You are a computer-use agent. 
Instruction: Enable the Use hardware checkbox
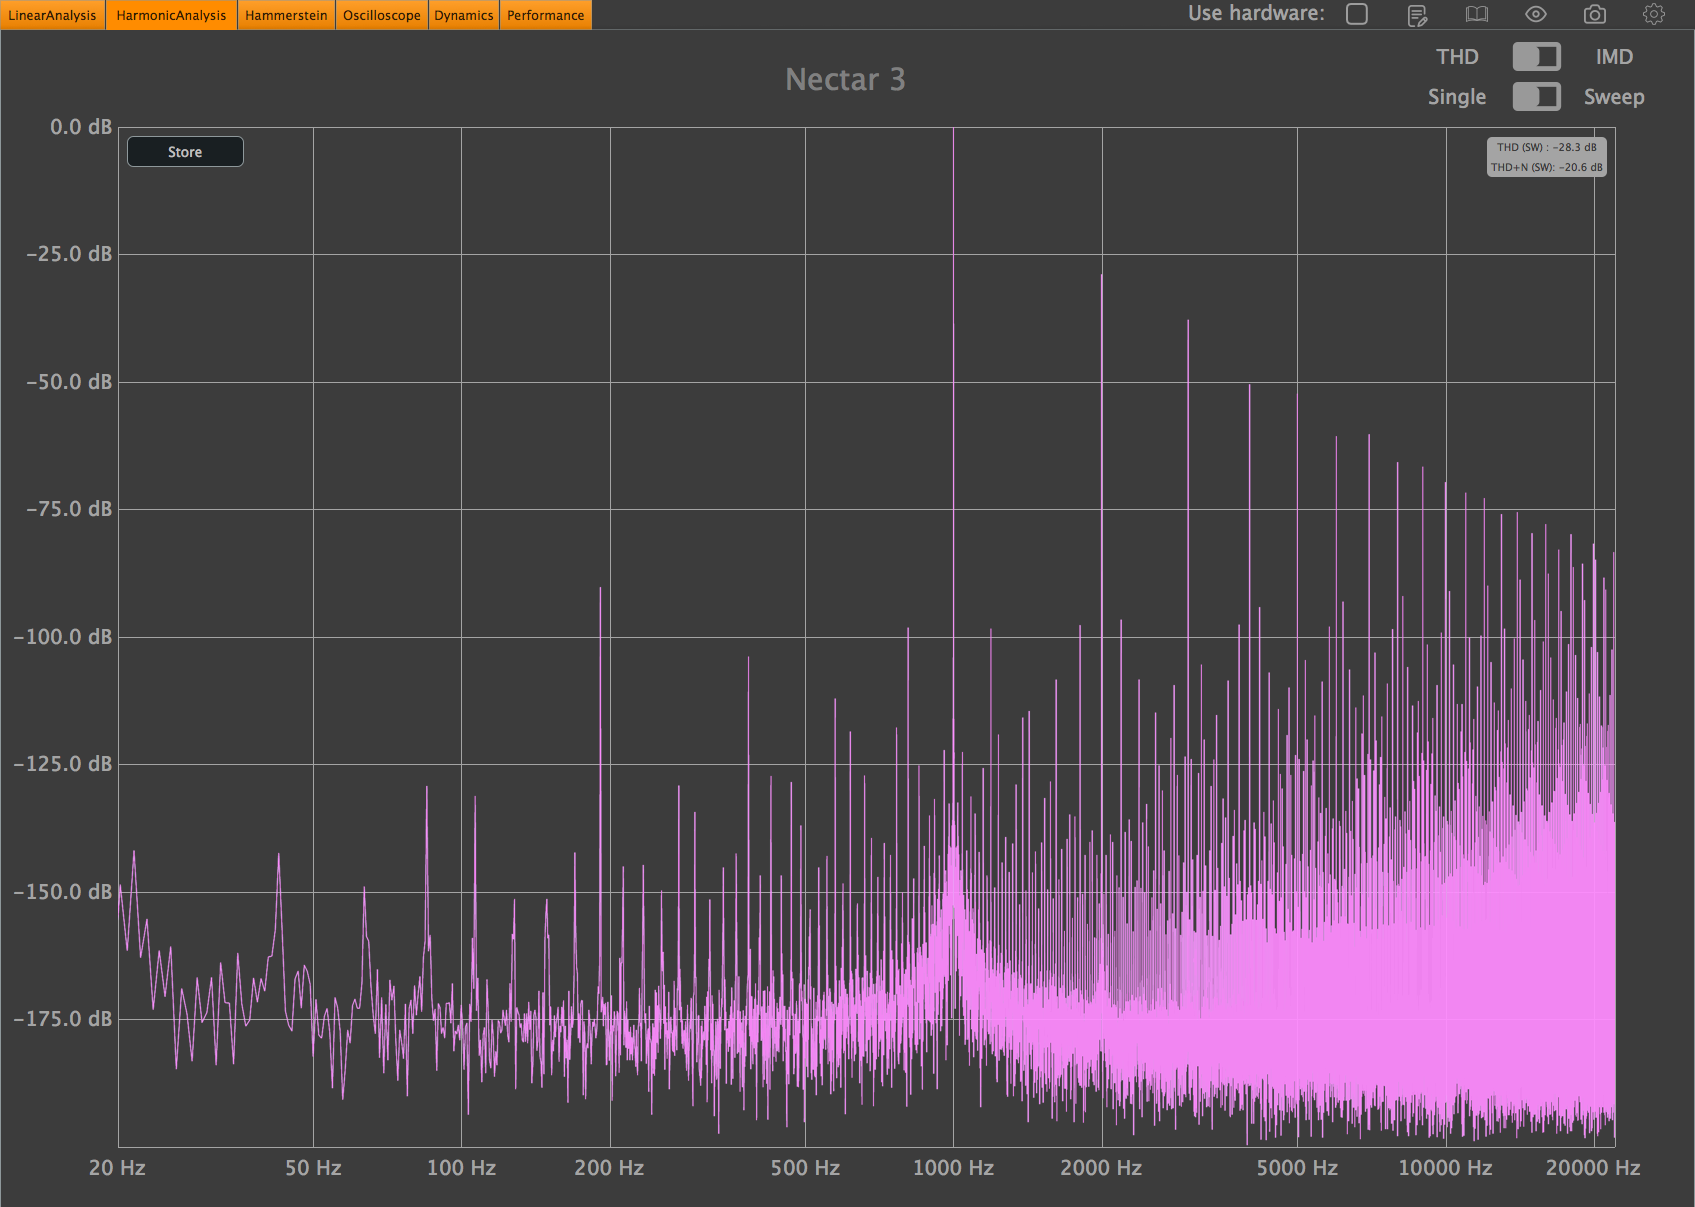1357,14
